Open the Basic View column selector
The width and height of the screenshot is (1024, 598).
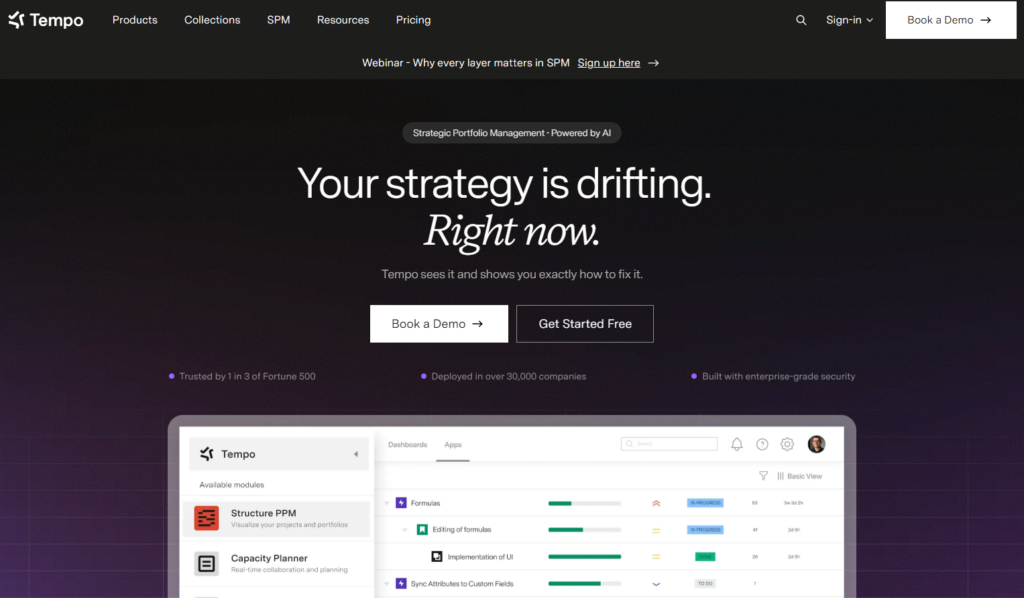pos(799,477)
